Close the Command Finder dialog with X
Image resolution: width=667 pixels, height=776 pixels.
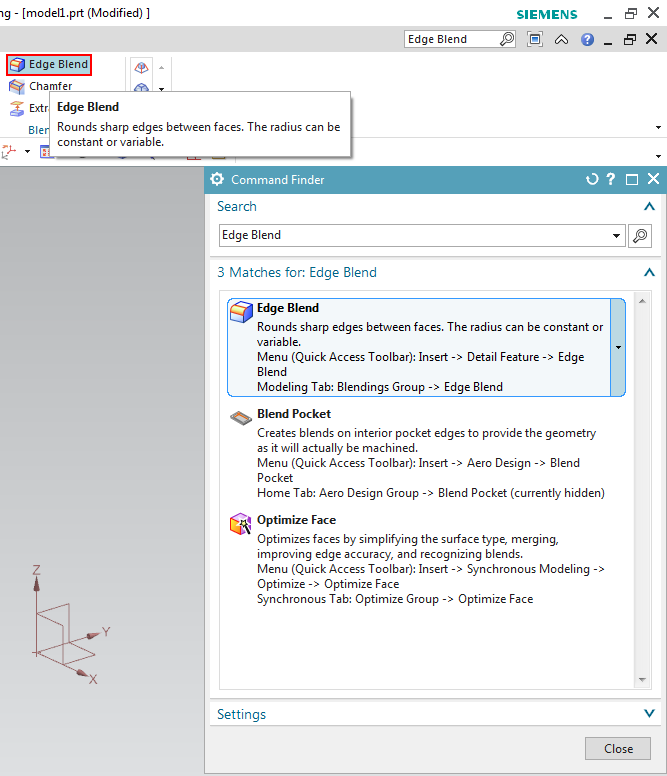pos(653,179)
